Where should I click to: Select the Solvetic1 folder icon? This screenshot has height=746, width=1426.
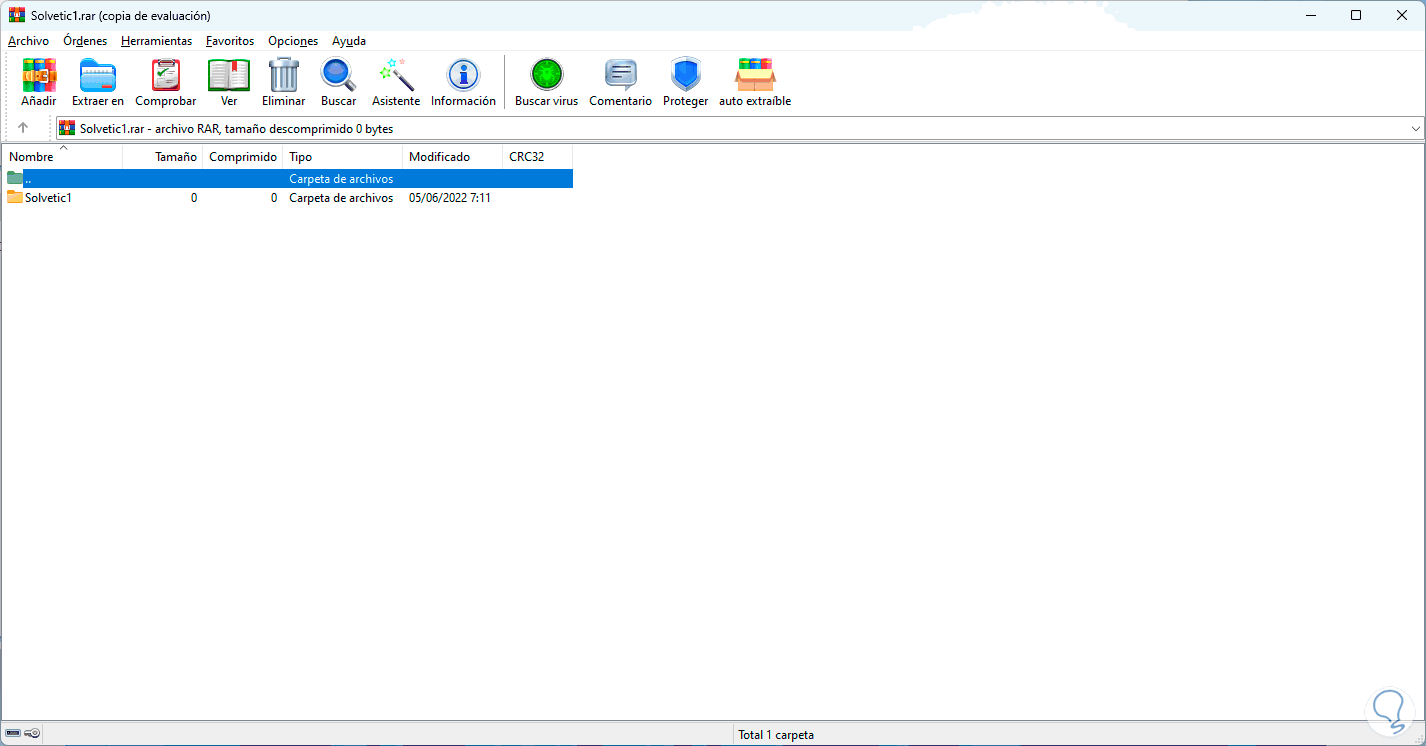tap(15, 197)
